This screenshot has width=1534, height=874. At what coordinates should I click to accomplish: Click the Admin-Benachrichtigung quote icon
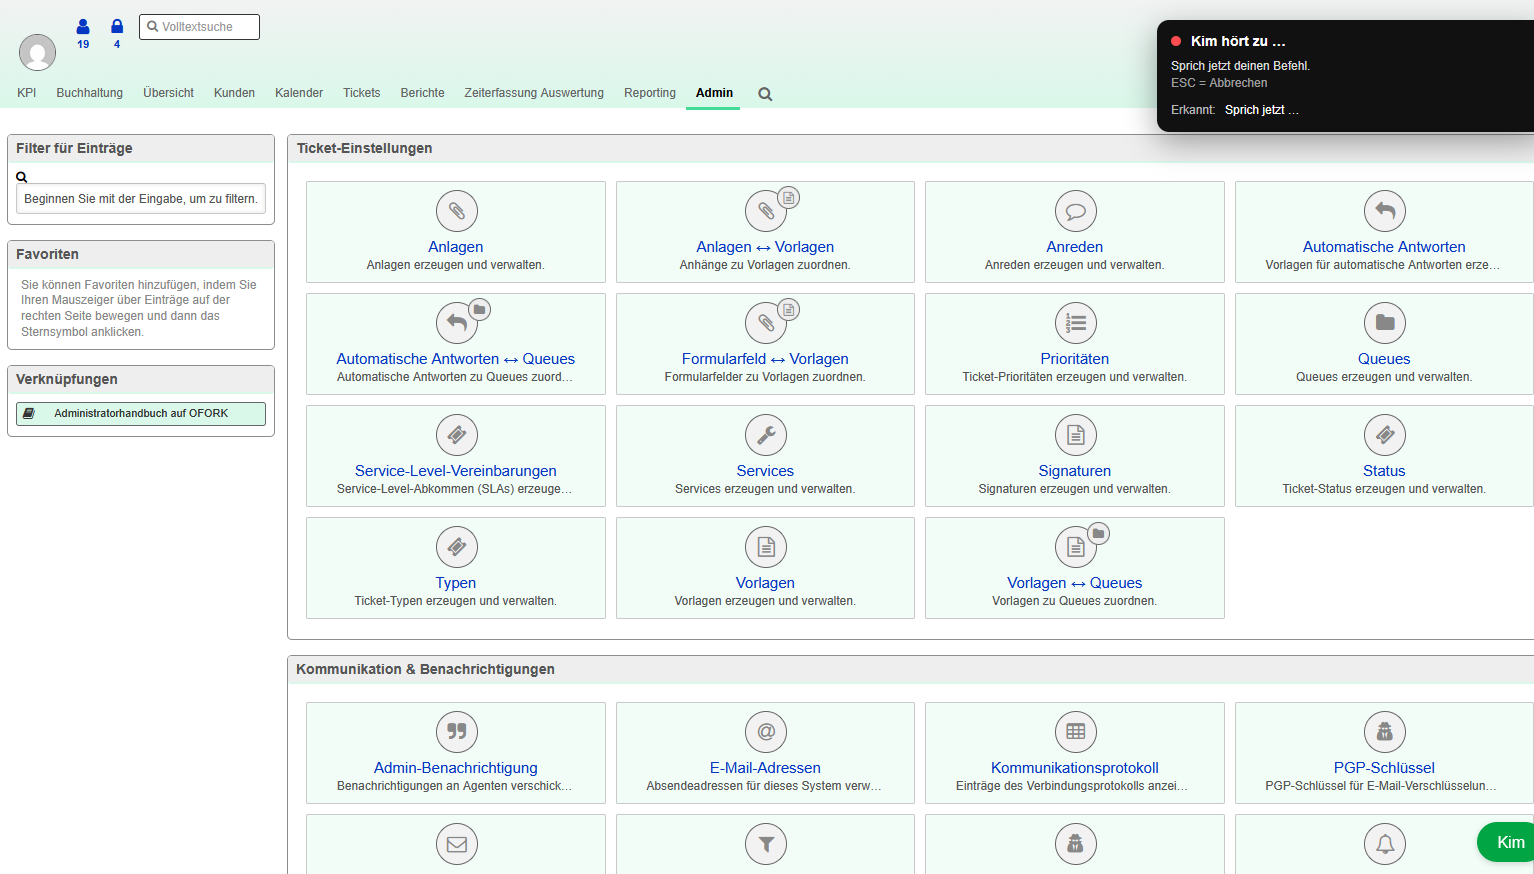[x=456, y=732]
